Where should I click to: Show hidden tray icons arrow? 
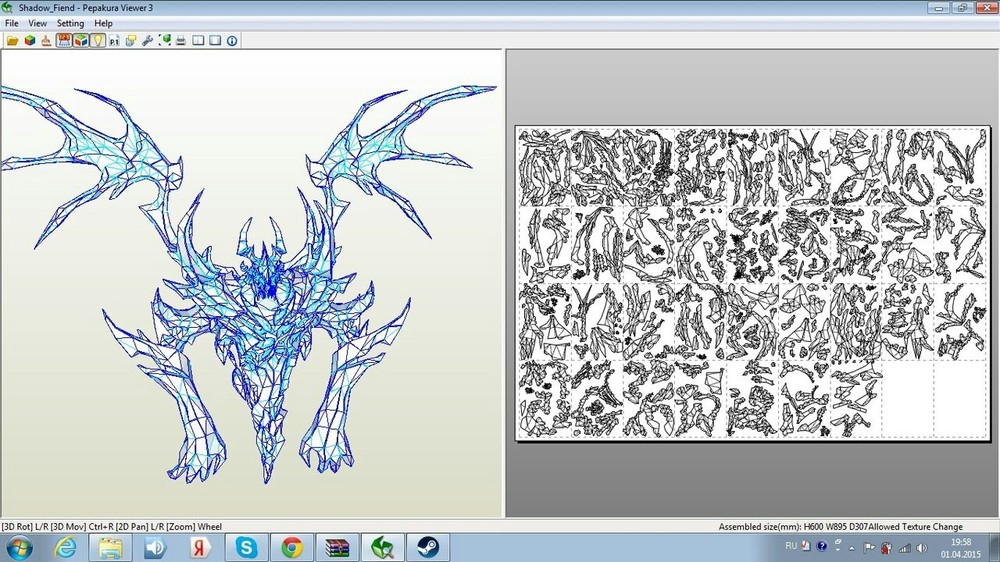(851, 548)
